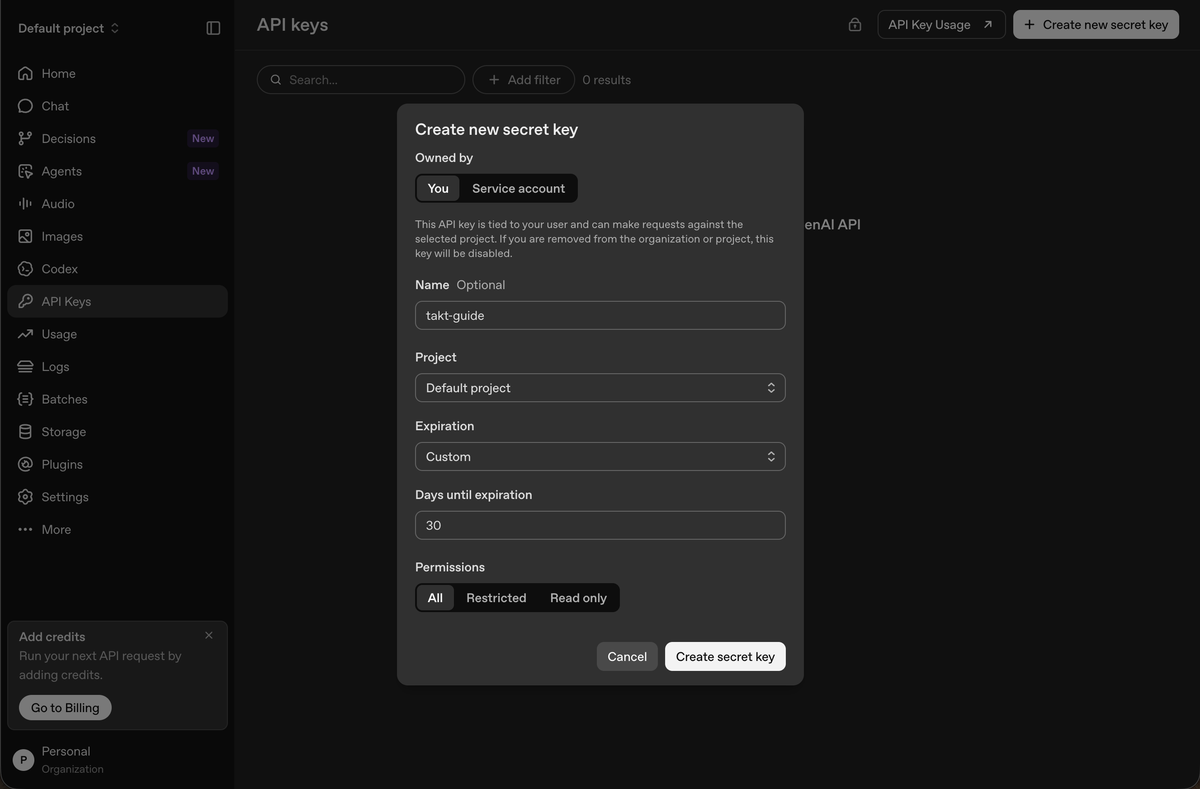Viewport: 1200px width, 789px height.
Task: Click the lock icon in header
Action: click(855, 25)
